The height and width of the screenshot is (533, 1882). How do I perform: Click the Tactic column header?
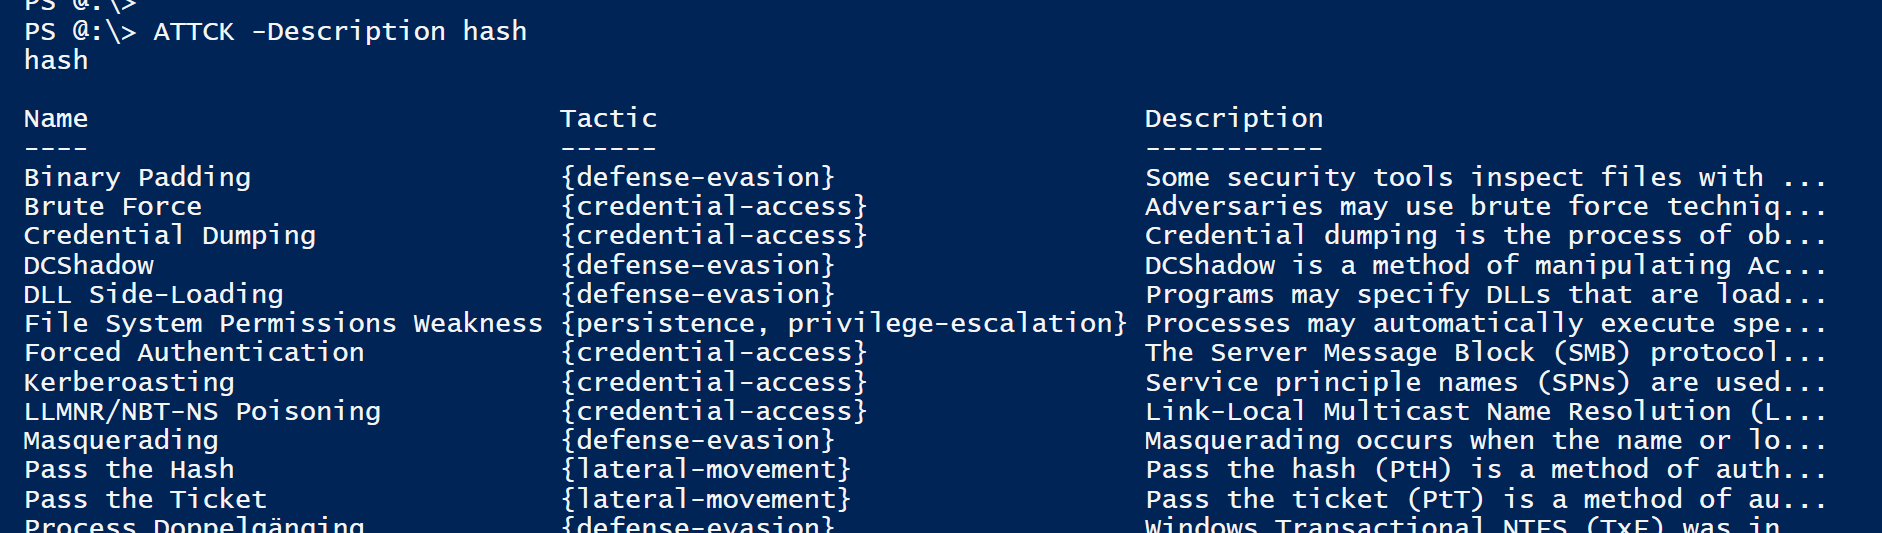(608, 119)
